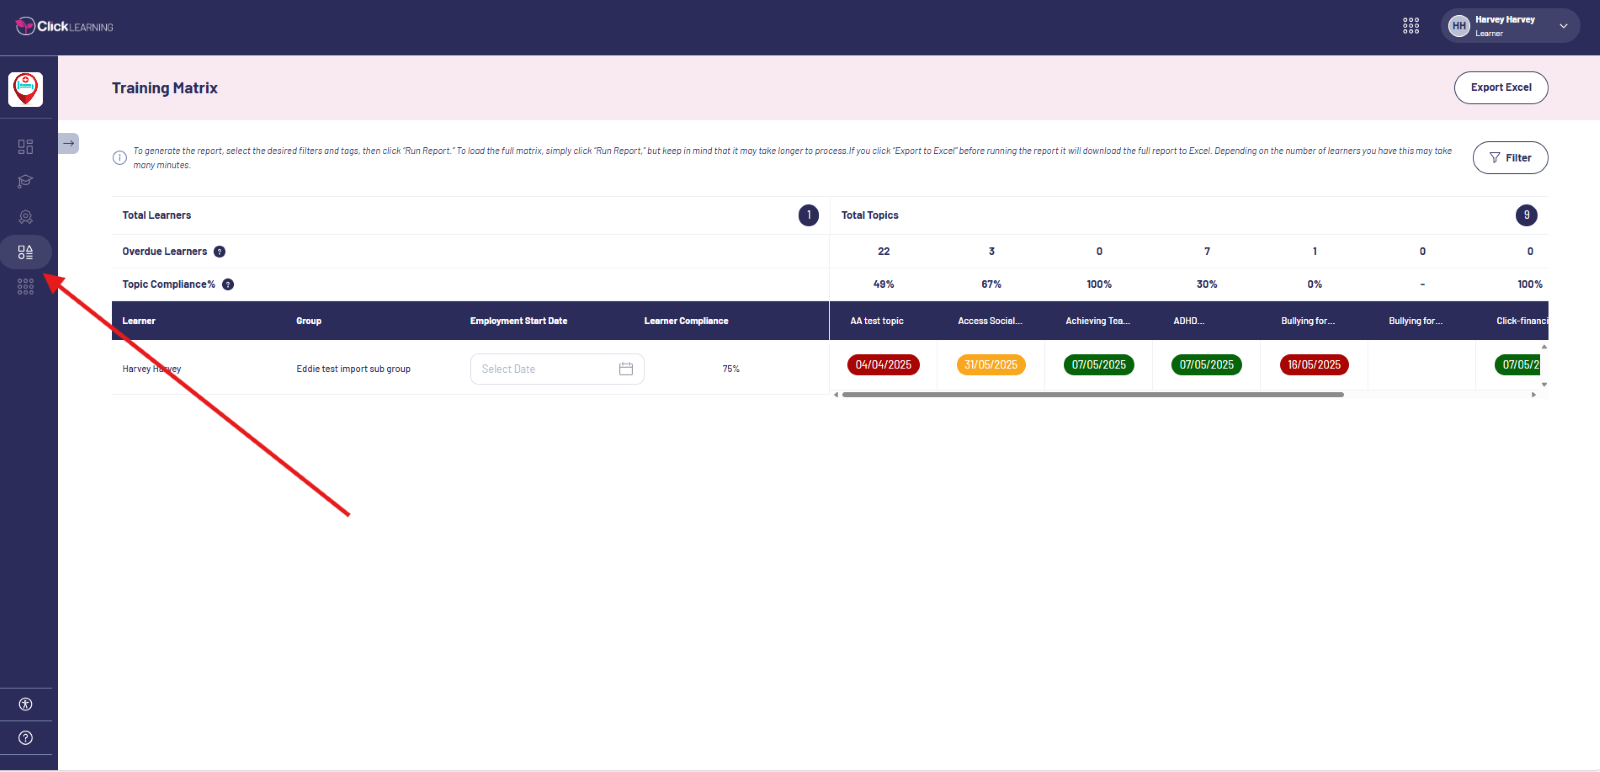The height and width of the screenshot is (772, 1600).
Task: Open the award badge sidebar icon
Action: click(x=26, y=217)
